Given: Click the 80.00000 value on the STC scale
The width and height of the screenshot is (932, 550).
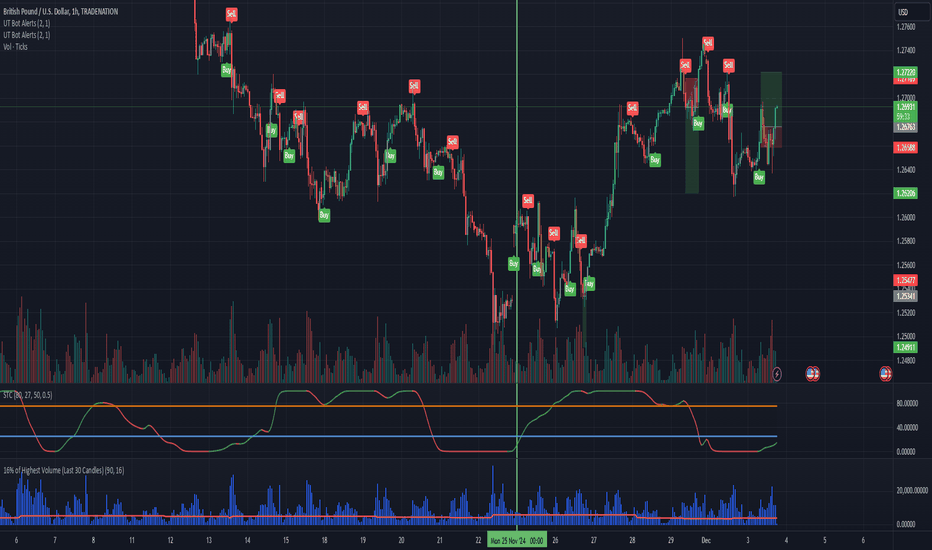Looking at the screenshot, I should (907, 403).
